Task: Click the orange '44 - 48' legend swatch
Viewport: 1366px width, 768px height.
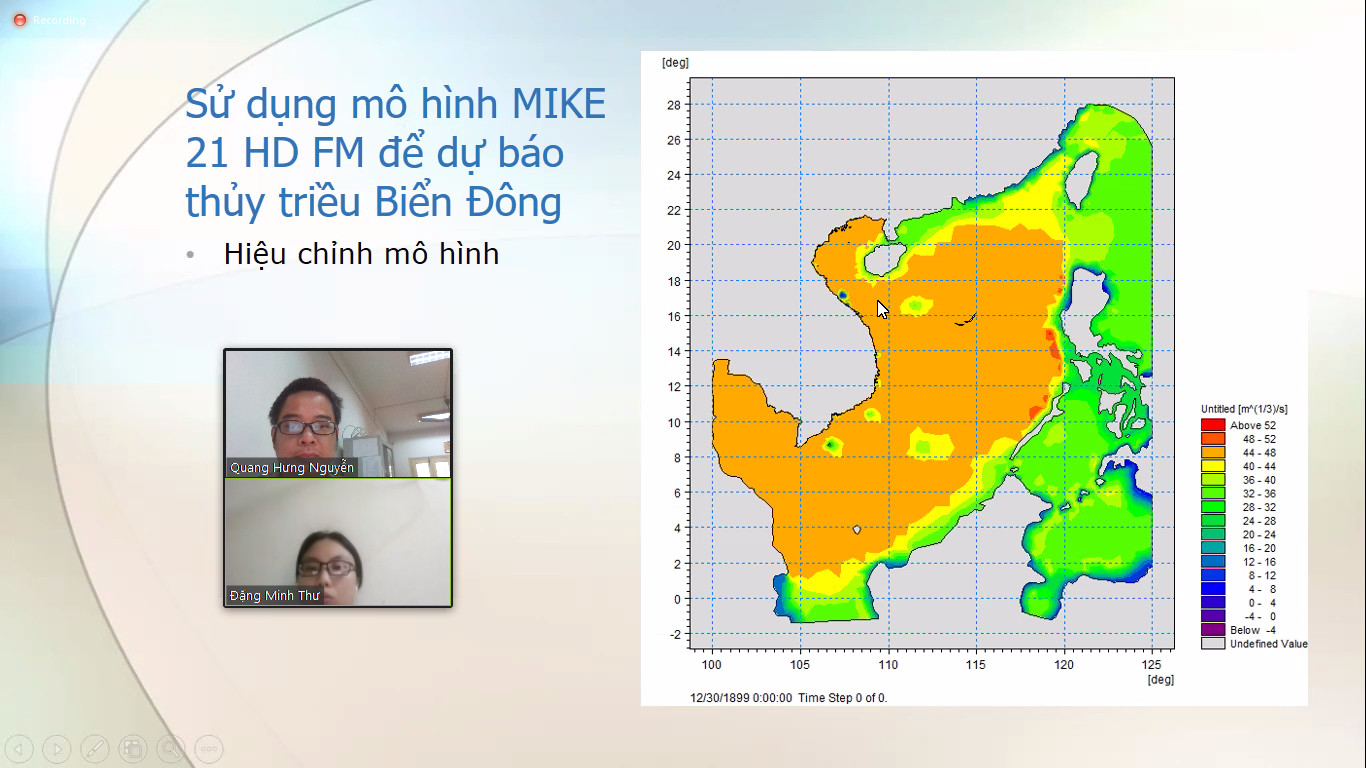Action: click(1213, 452)
